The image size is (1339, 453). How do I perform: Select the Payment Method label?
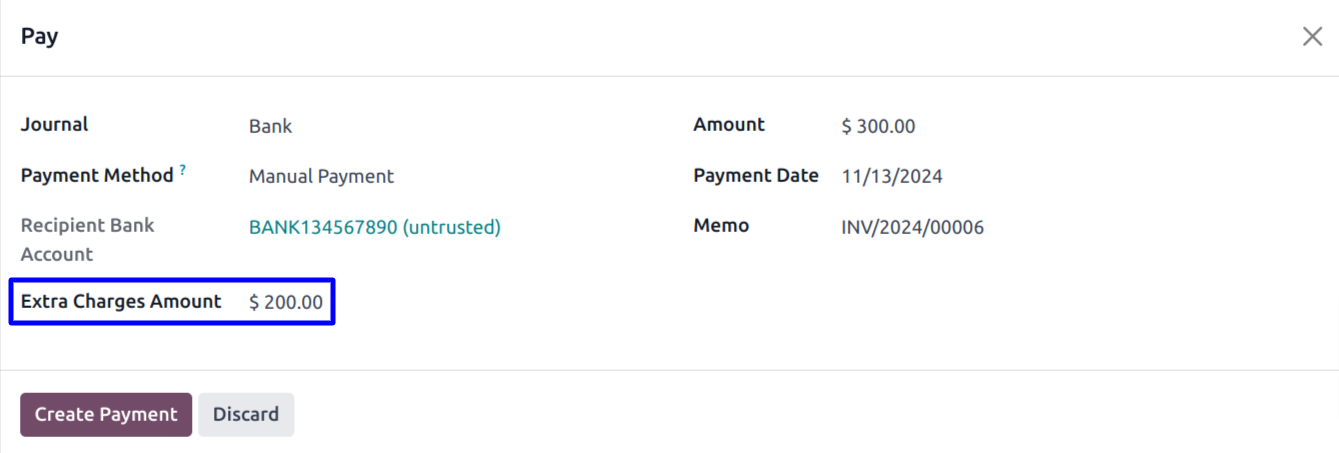[97, 176]
